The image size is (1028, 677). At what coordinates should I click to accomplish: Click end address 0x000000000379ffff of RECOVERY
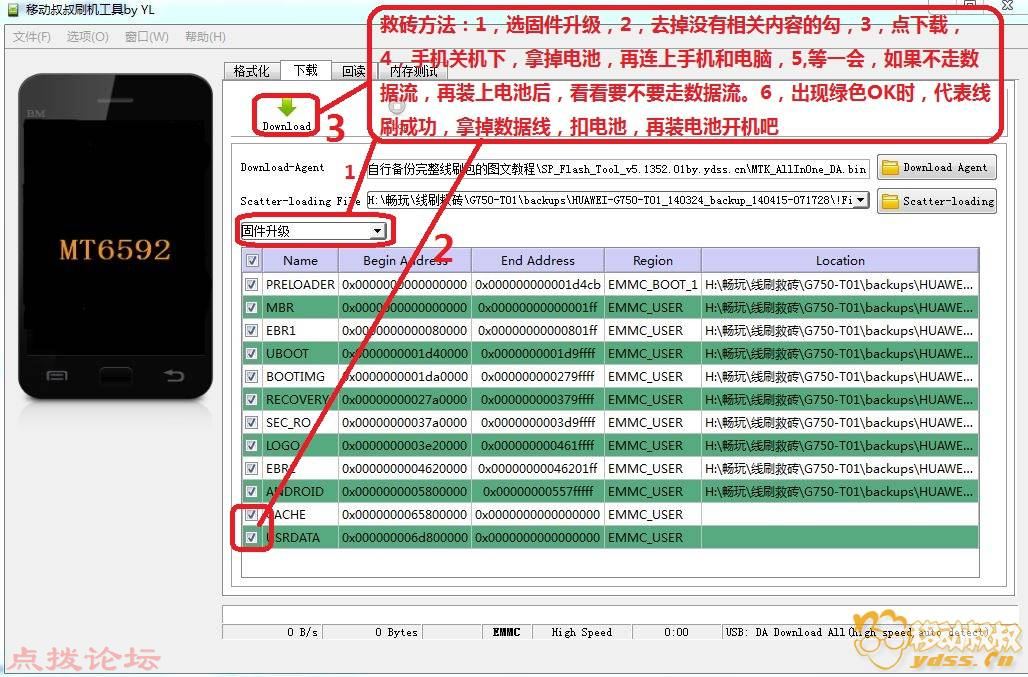pyautogui.click(x=538, y=399)
